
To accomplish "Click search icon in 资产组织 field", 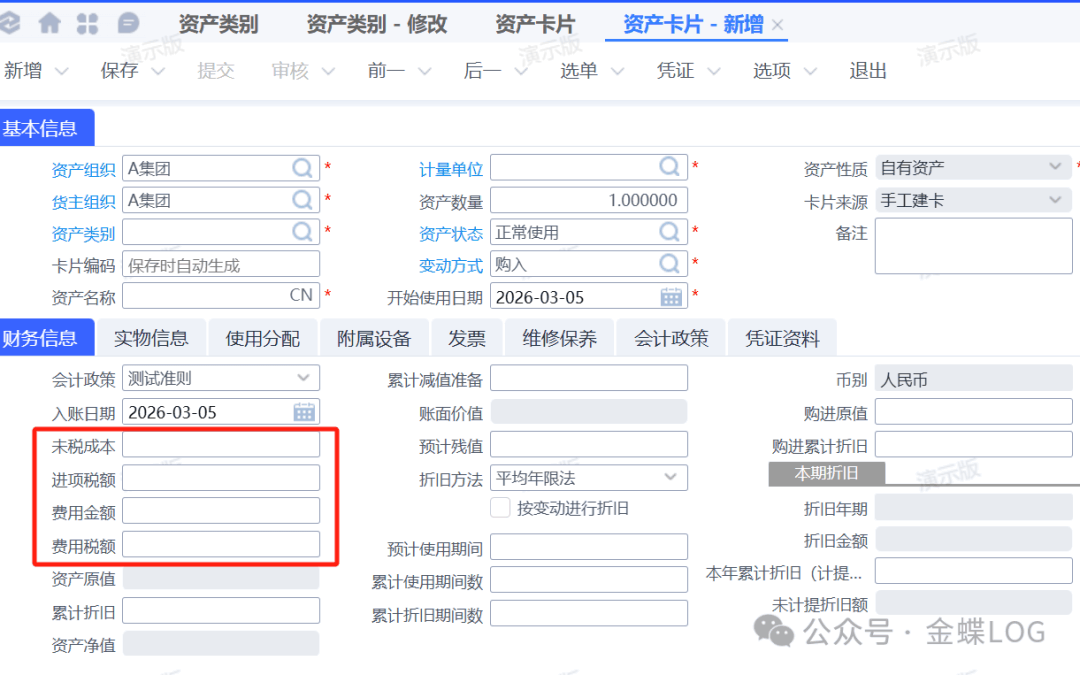I will tap(303, 168).
